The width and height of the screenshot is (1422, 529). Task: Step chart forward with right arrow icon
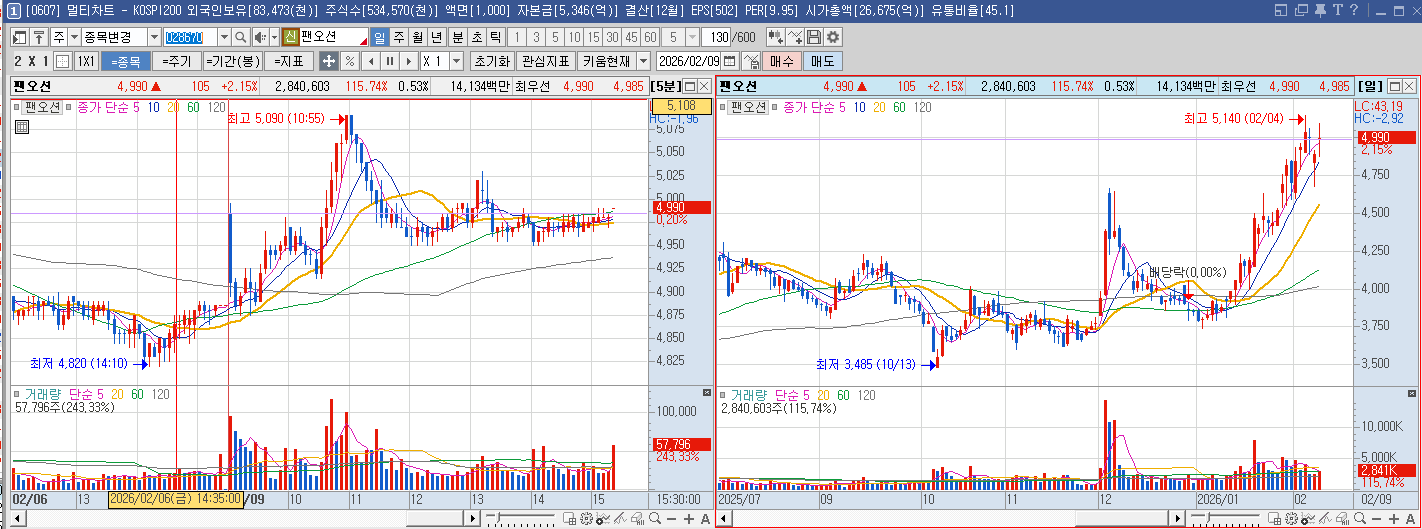coord(409,61)
